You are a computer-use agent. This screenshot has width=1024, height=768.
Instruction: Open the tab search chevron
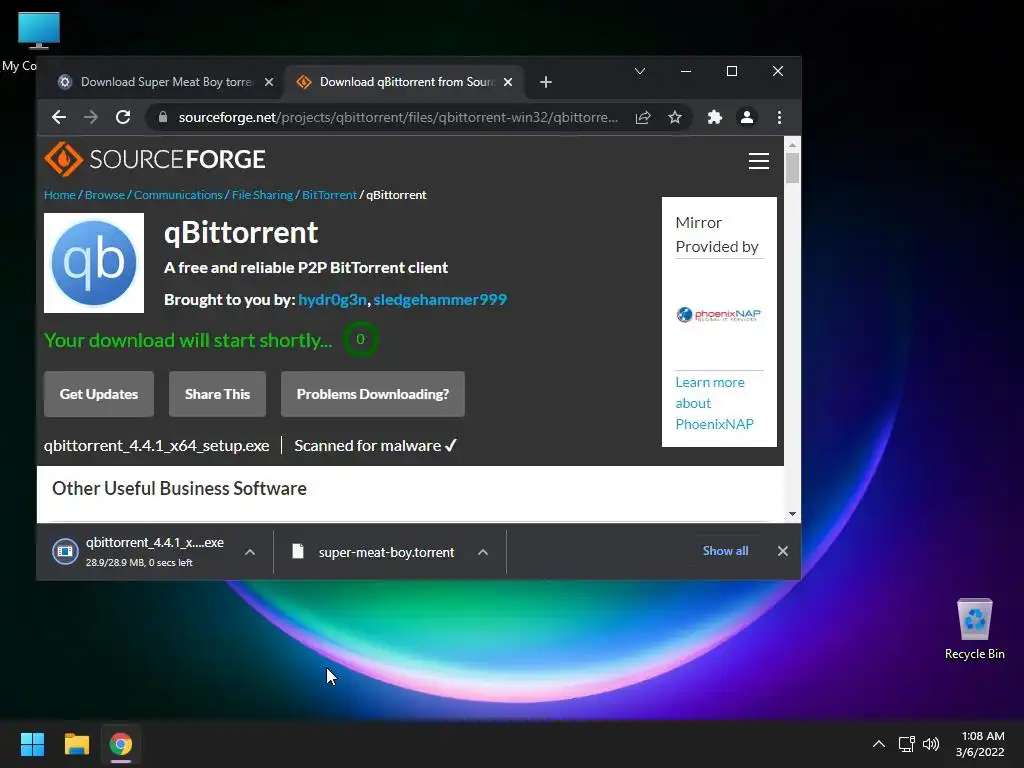(640, 71)
